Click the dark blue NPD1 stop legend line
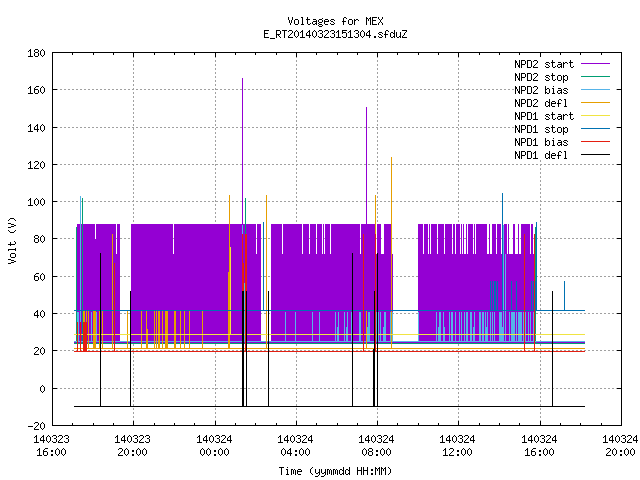640x480 pixels. point(595,129)
